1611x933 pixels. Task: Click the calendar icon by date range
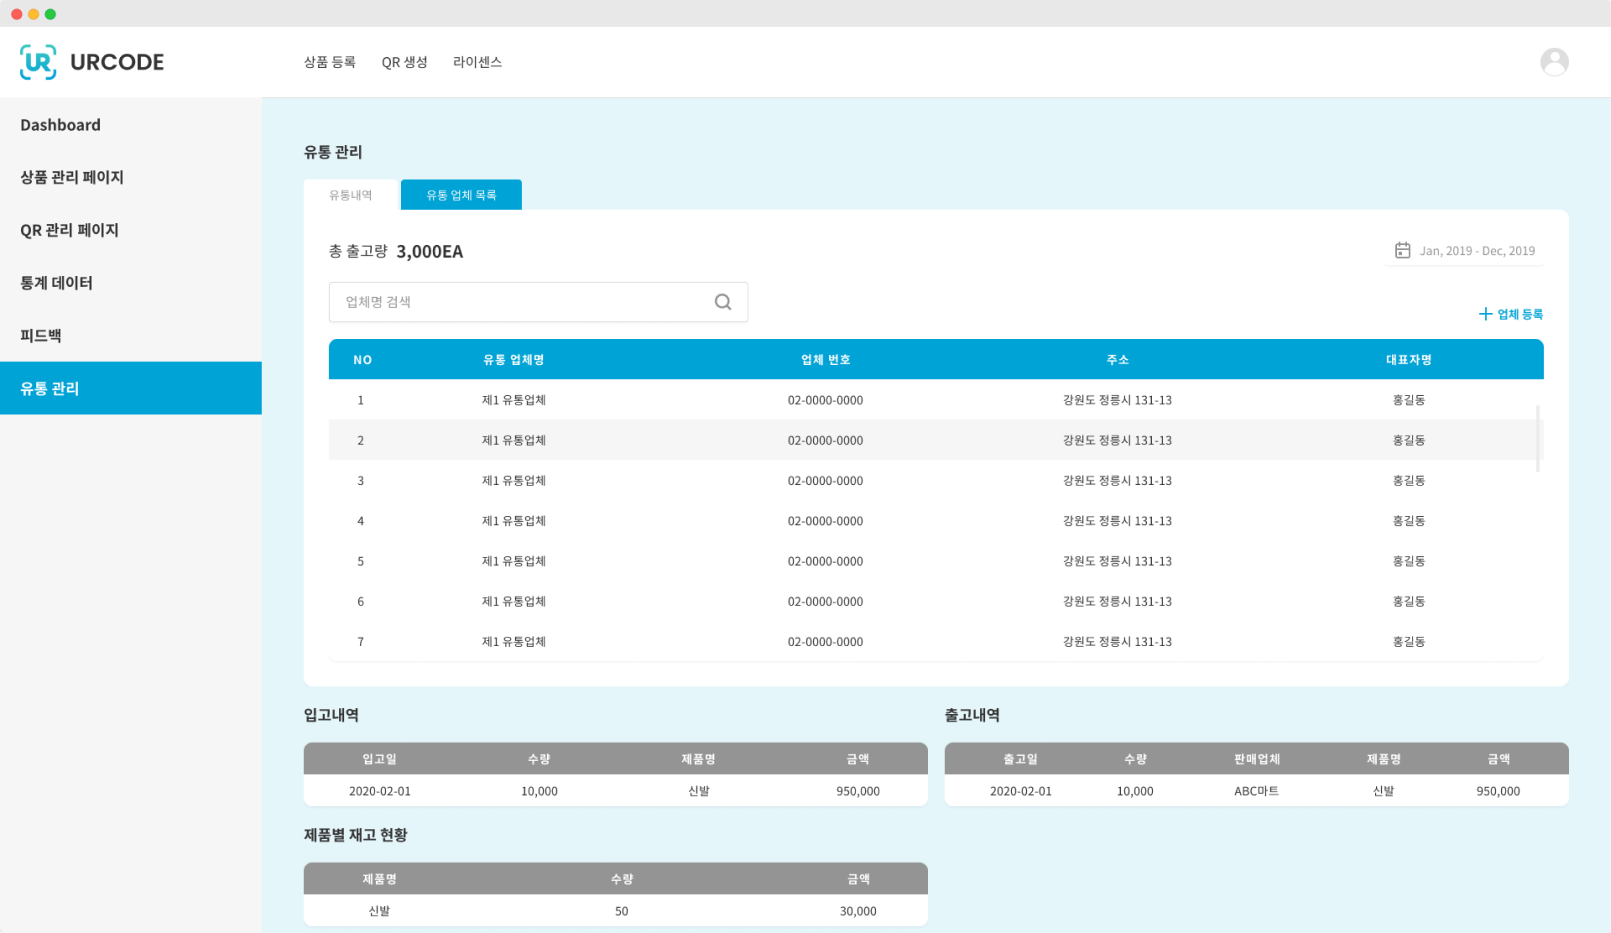pos(1402,250)
